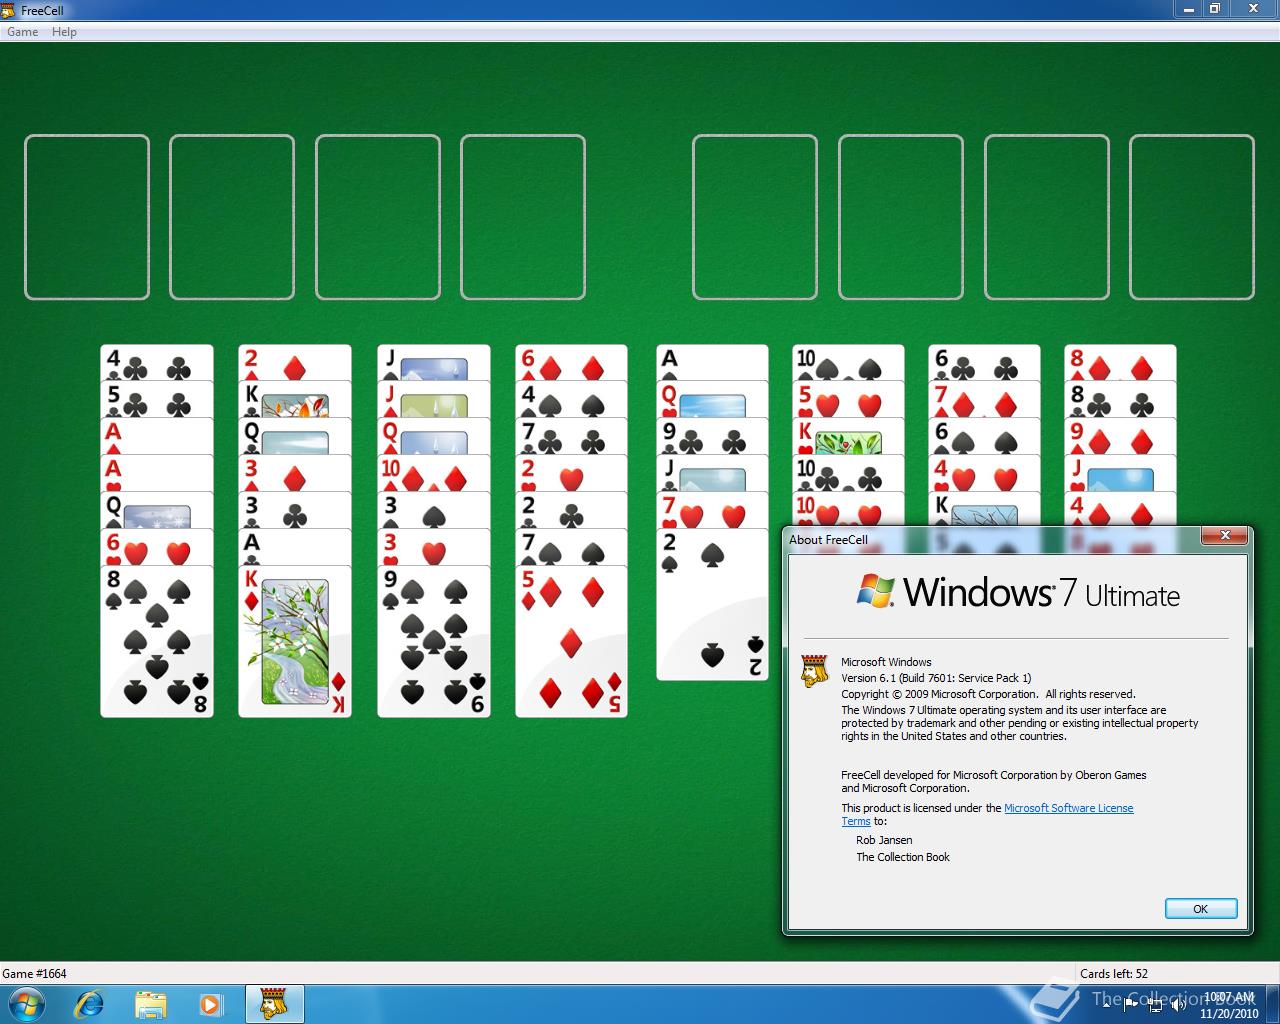Screen dimensions: 1280x1024
Task: Choose the Jack of spades card
Action: [434, 363]
